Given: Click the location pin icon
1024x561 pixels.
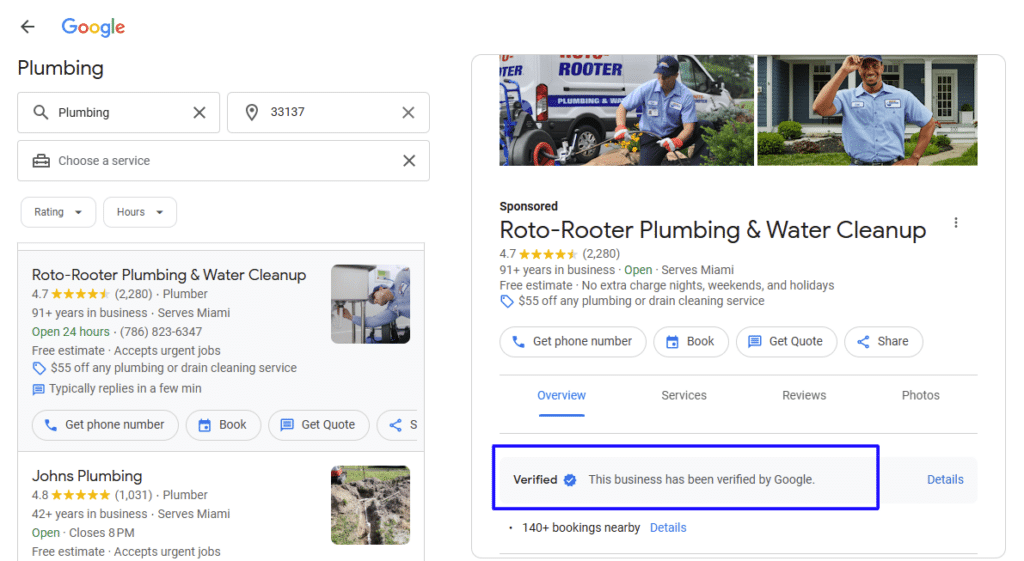Looking at the screenshot, I should point(251,112).
